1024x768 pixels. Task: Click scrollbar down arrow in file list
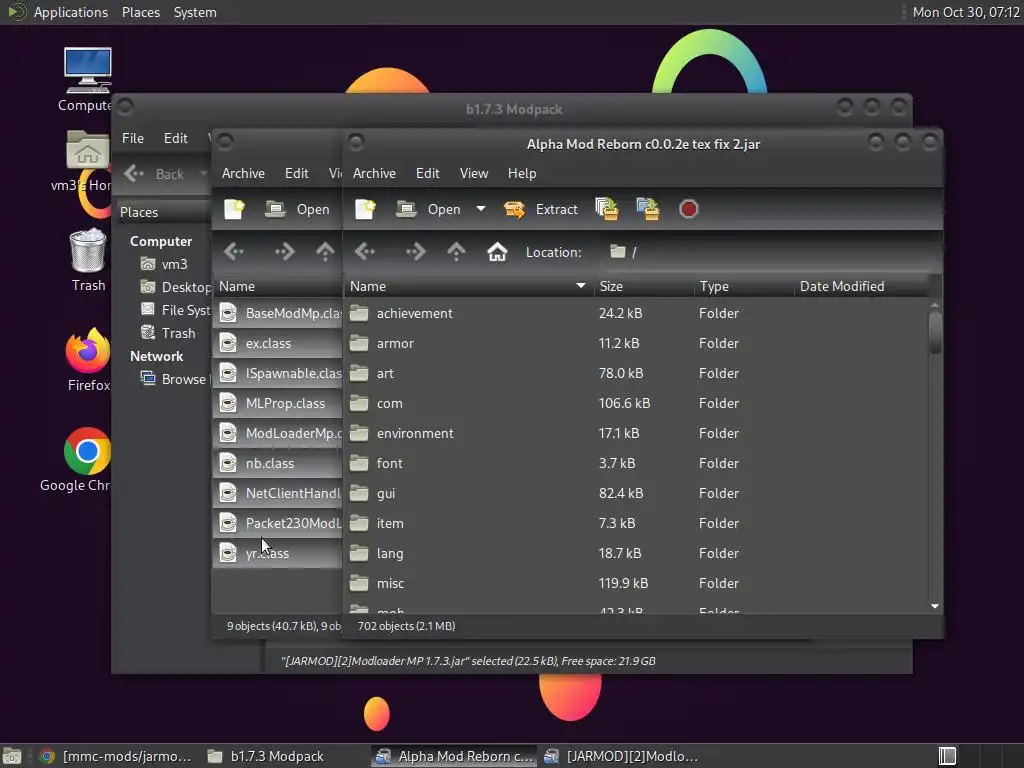[x=935, y=606]
